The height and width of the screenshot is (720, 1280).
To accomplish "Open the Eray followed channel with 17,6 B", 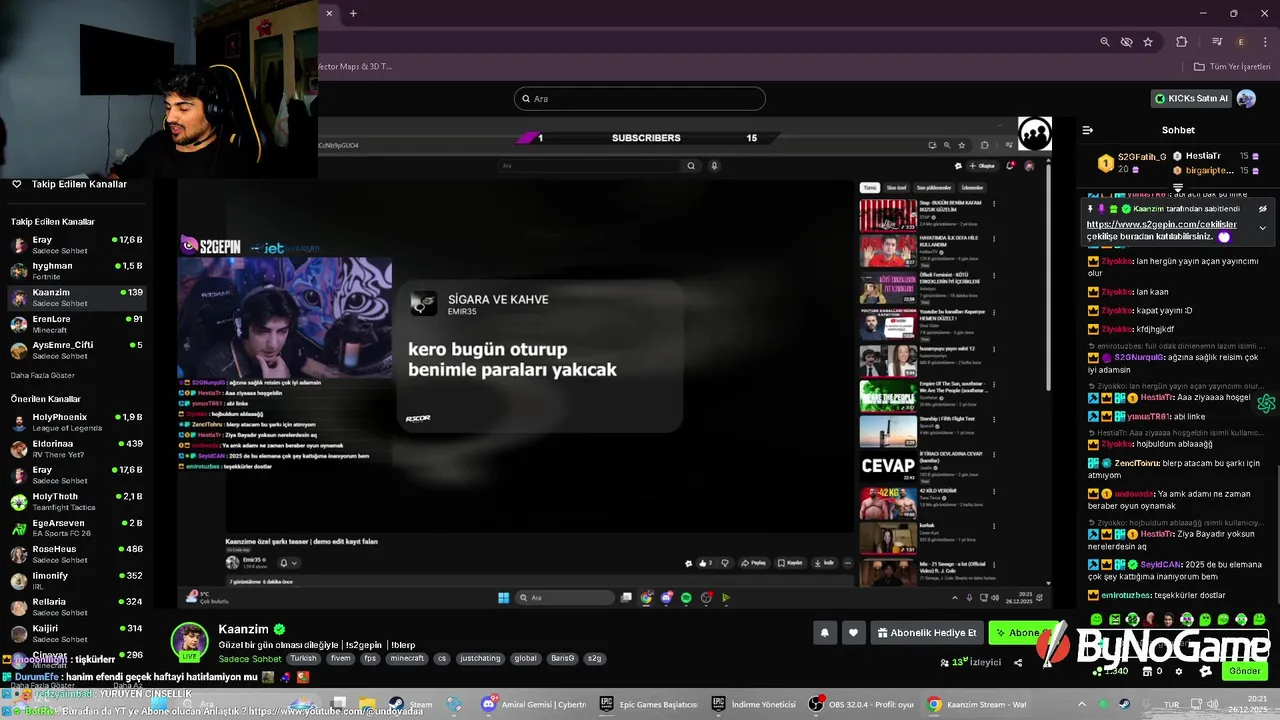I will (x=78, y=245).
